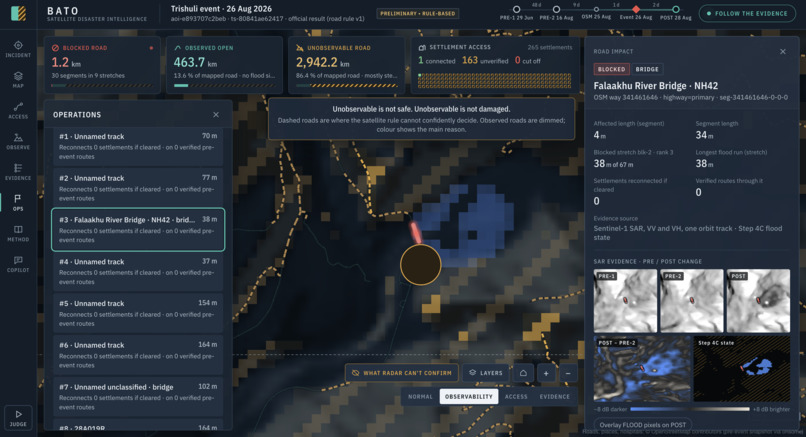This screenshot has height=437, width=806.
Task: Toggle Overlay FLOOD pixels on POST
Action: 643,425
